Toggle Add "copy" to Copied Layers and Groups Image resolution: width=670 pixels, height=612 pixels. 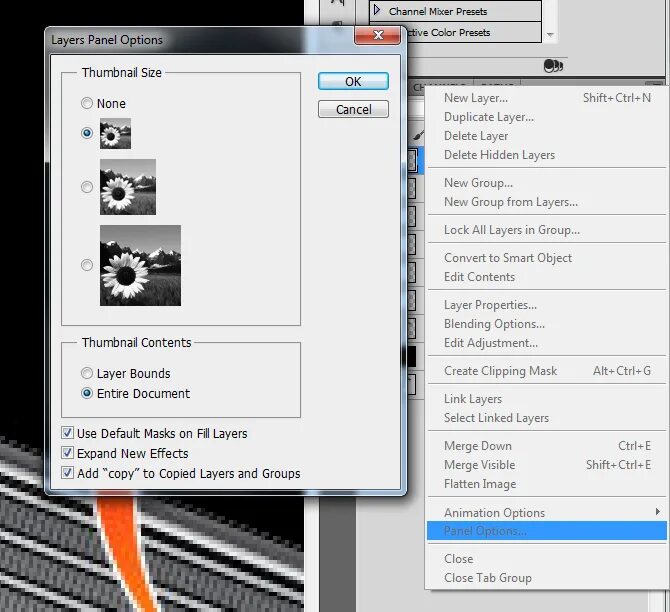(67, 473)
